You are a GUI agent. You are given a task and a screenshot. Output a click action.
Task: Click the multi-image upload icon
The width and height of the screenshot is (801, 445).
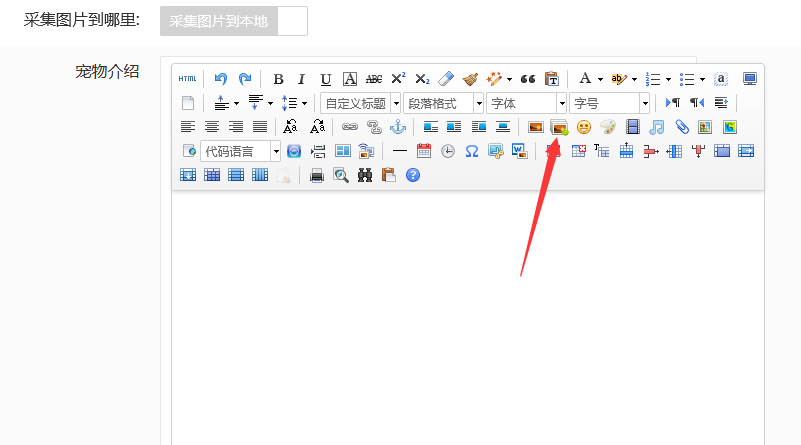pyautogui.click(x=559, y=127)
